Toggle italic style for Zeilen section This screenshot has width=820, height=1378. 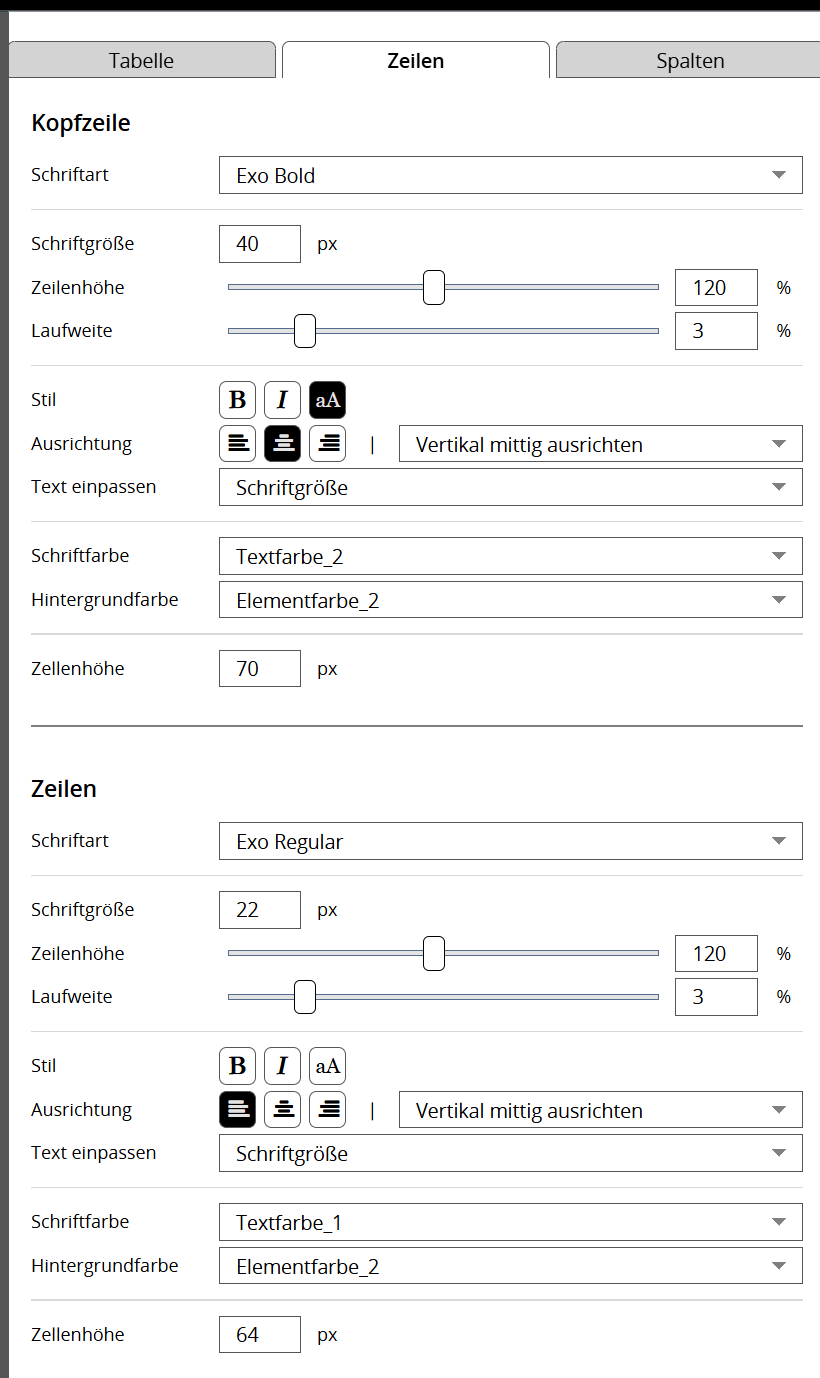click(282, 1066)
